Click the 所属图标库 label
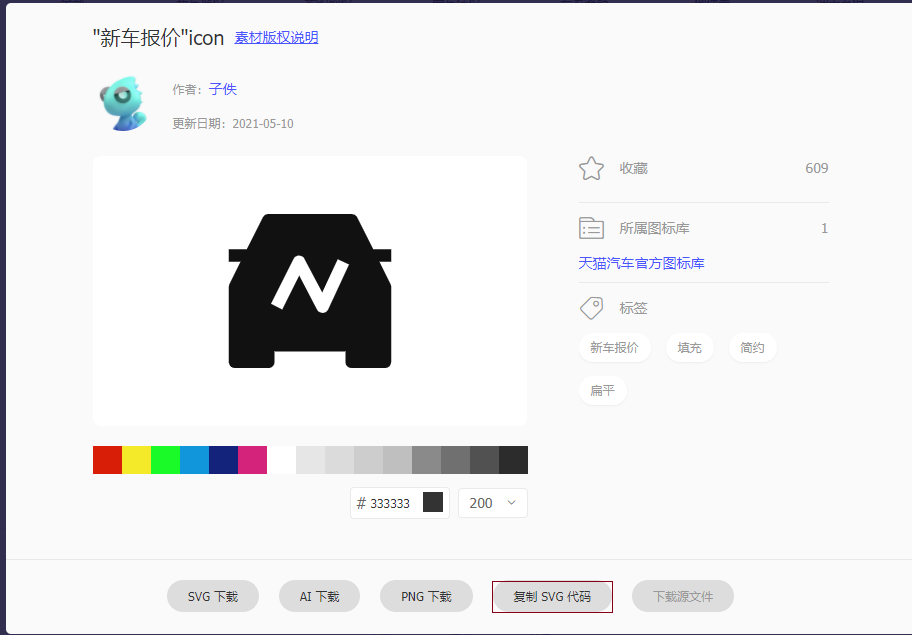 point(654,228)
